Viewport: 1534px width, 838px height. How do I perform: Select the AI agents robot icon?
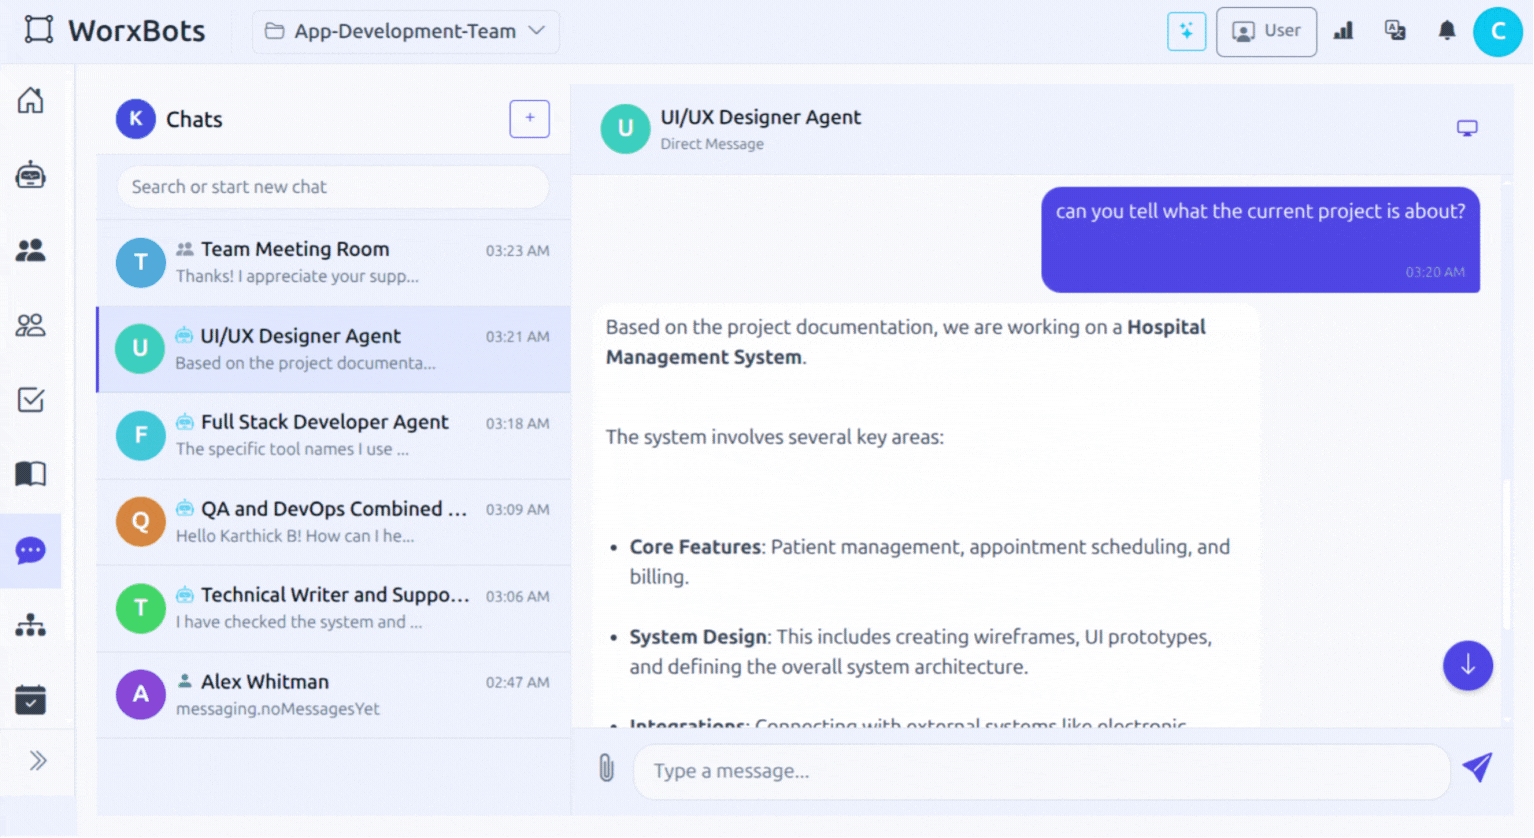pyautogui.click(x=30, y=175)
